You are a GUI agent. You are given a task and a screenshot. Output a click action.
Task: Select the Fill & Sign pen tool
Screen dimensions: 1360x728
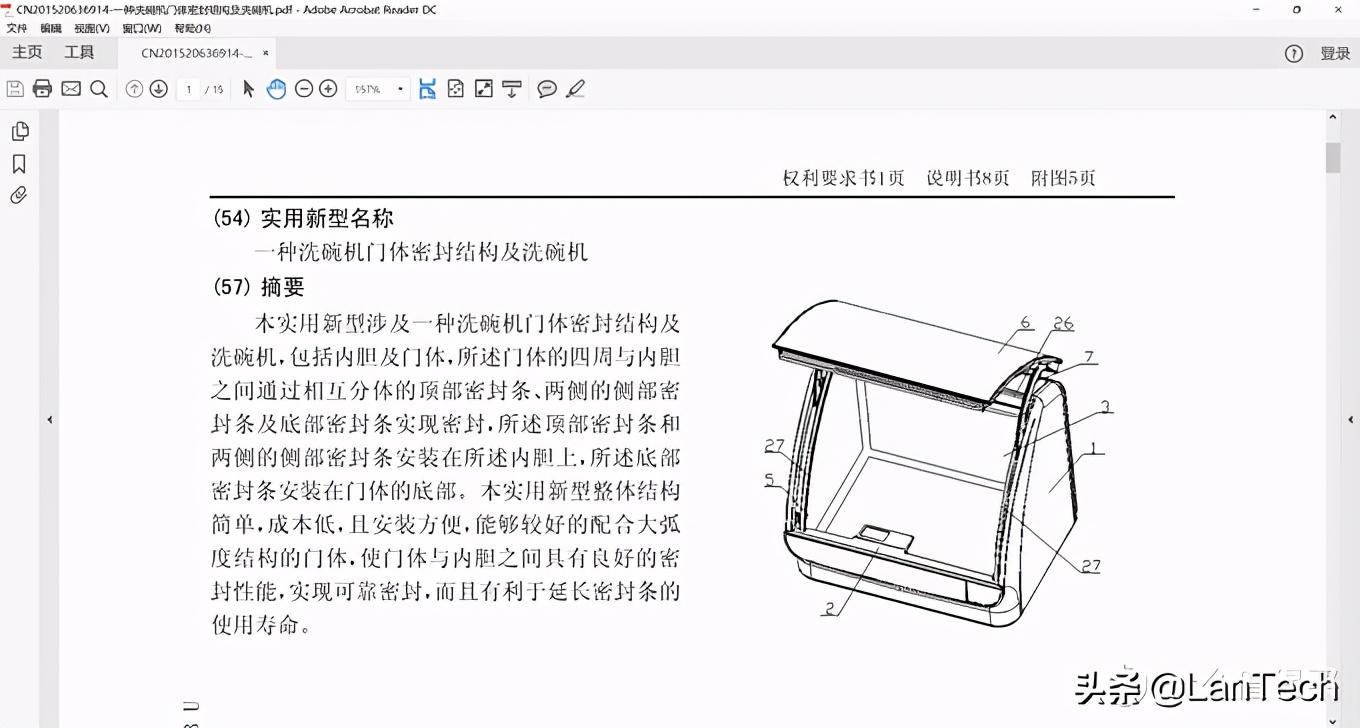pyautogui.click(x=576, y=89)
